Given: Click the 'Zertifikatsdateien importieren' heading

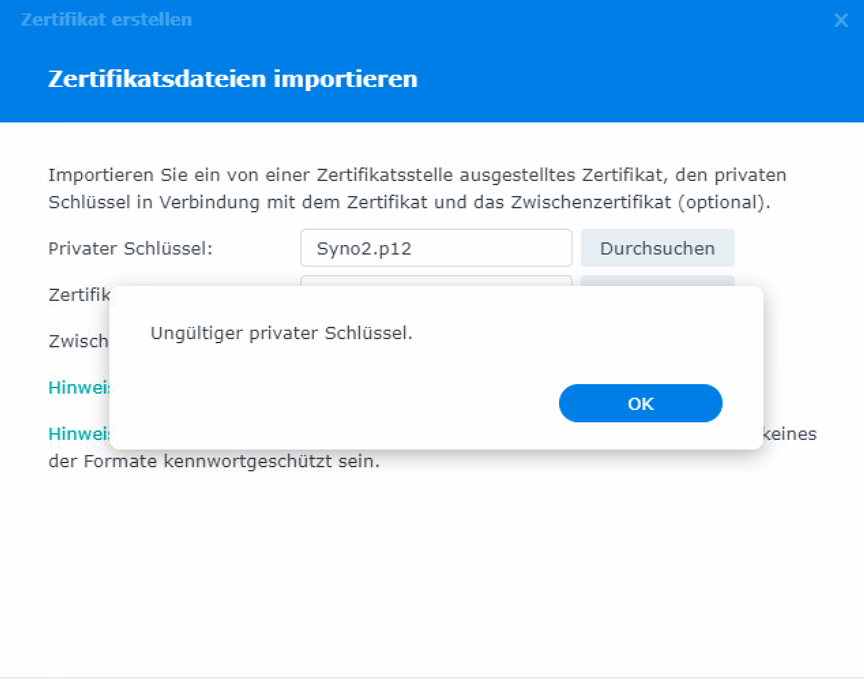Looking at the screenshot, I should coord(232,79).
